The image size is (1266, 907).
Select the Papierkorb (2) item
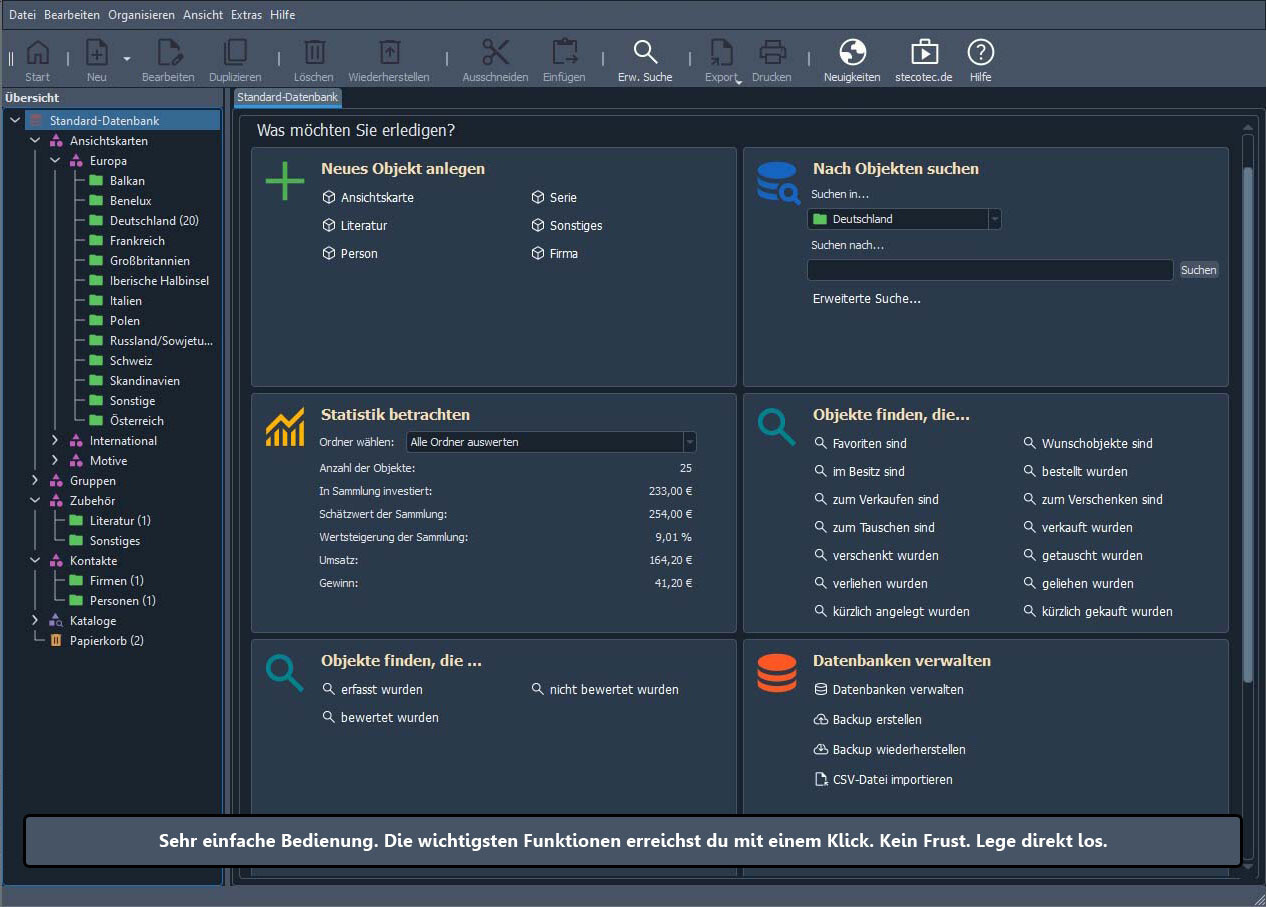coord(97,641)
